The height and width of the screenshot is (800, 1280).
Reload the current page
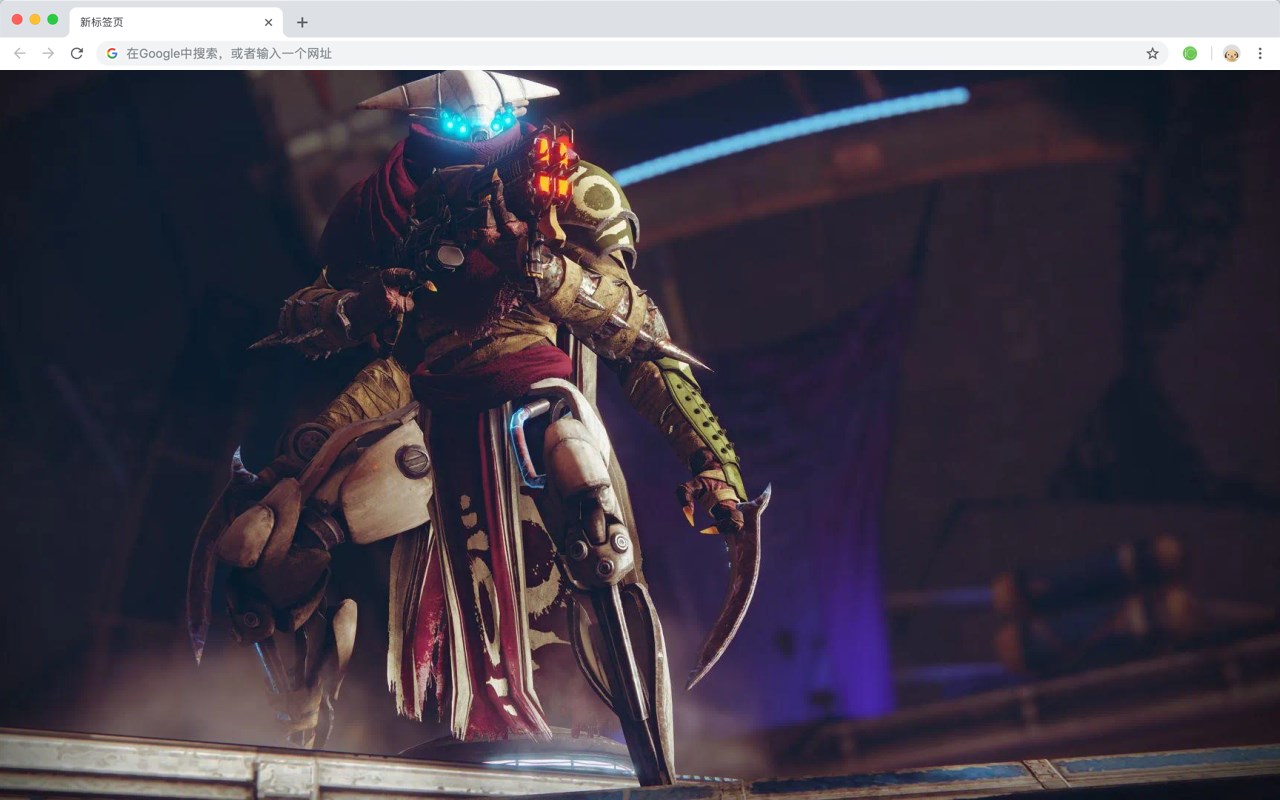pos(77,53)
